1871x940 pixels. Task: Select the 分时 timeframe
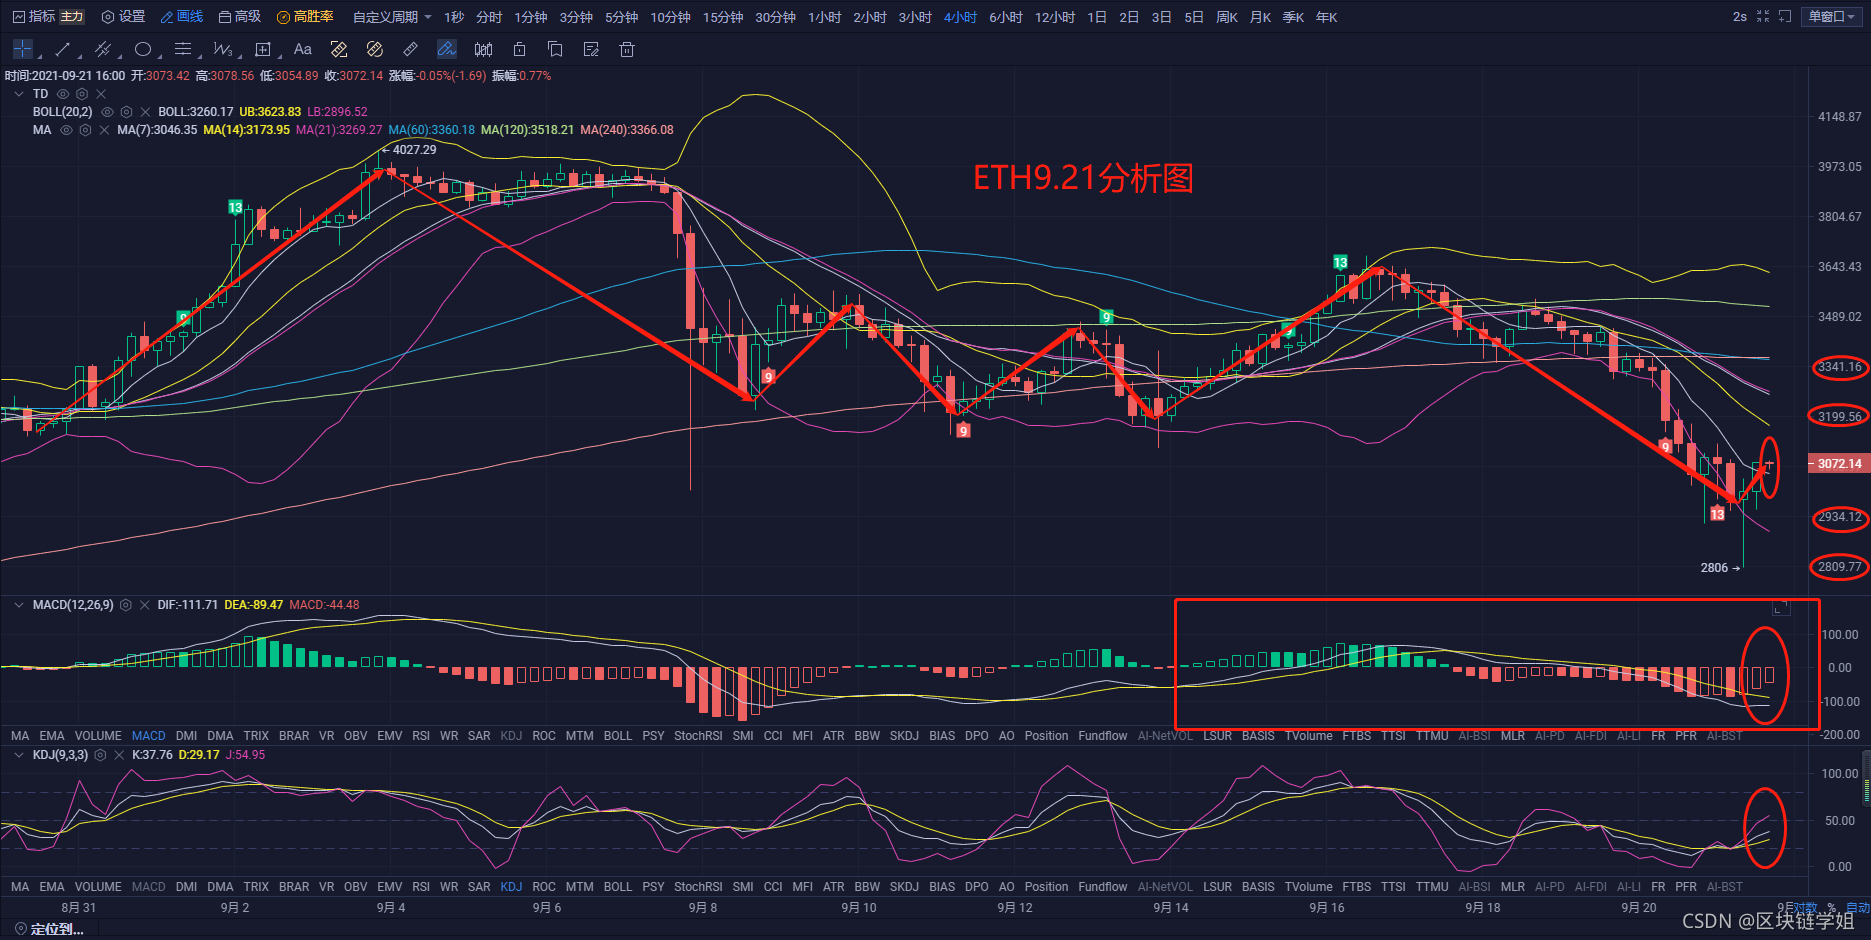pyautogui.click(x=489, y=17)
